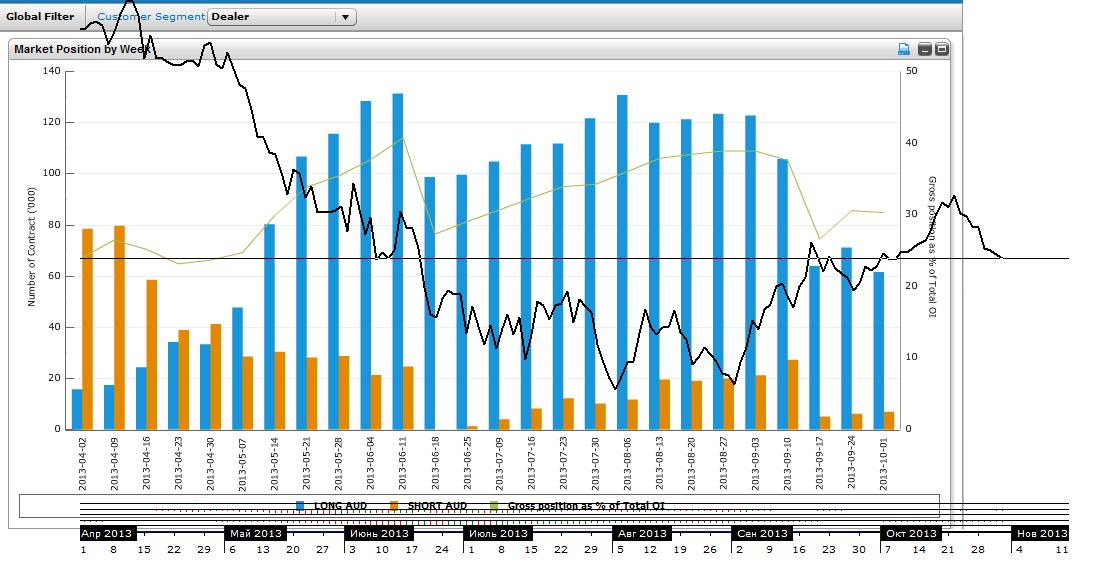Toggle LONG AUD series in legend

341,506
